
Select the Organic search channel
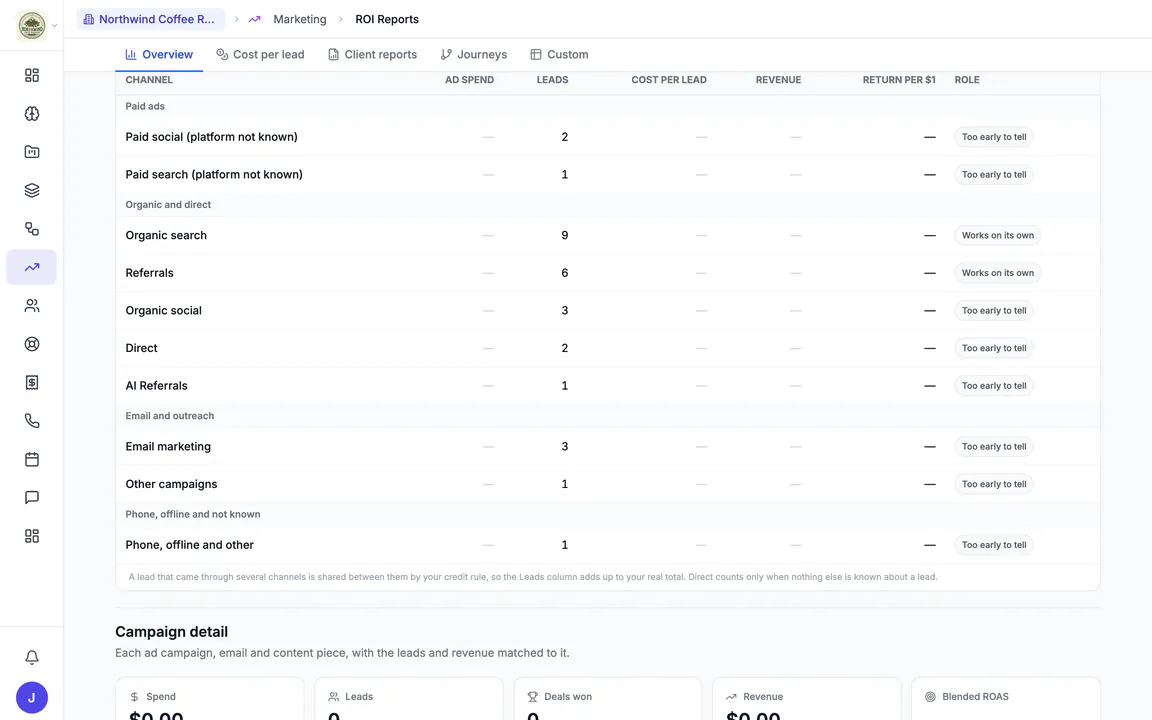(x=166, y=235)
